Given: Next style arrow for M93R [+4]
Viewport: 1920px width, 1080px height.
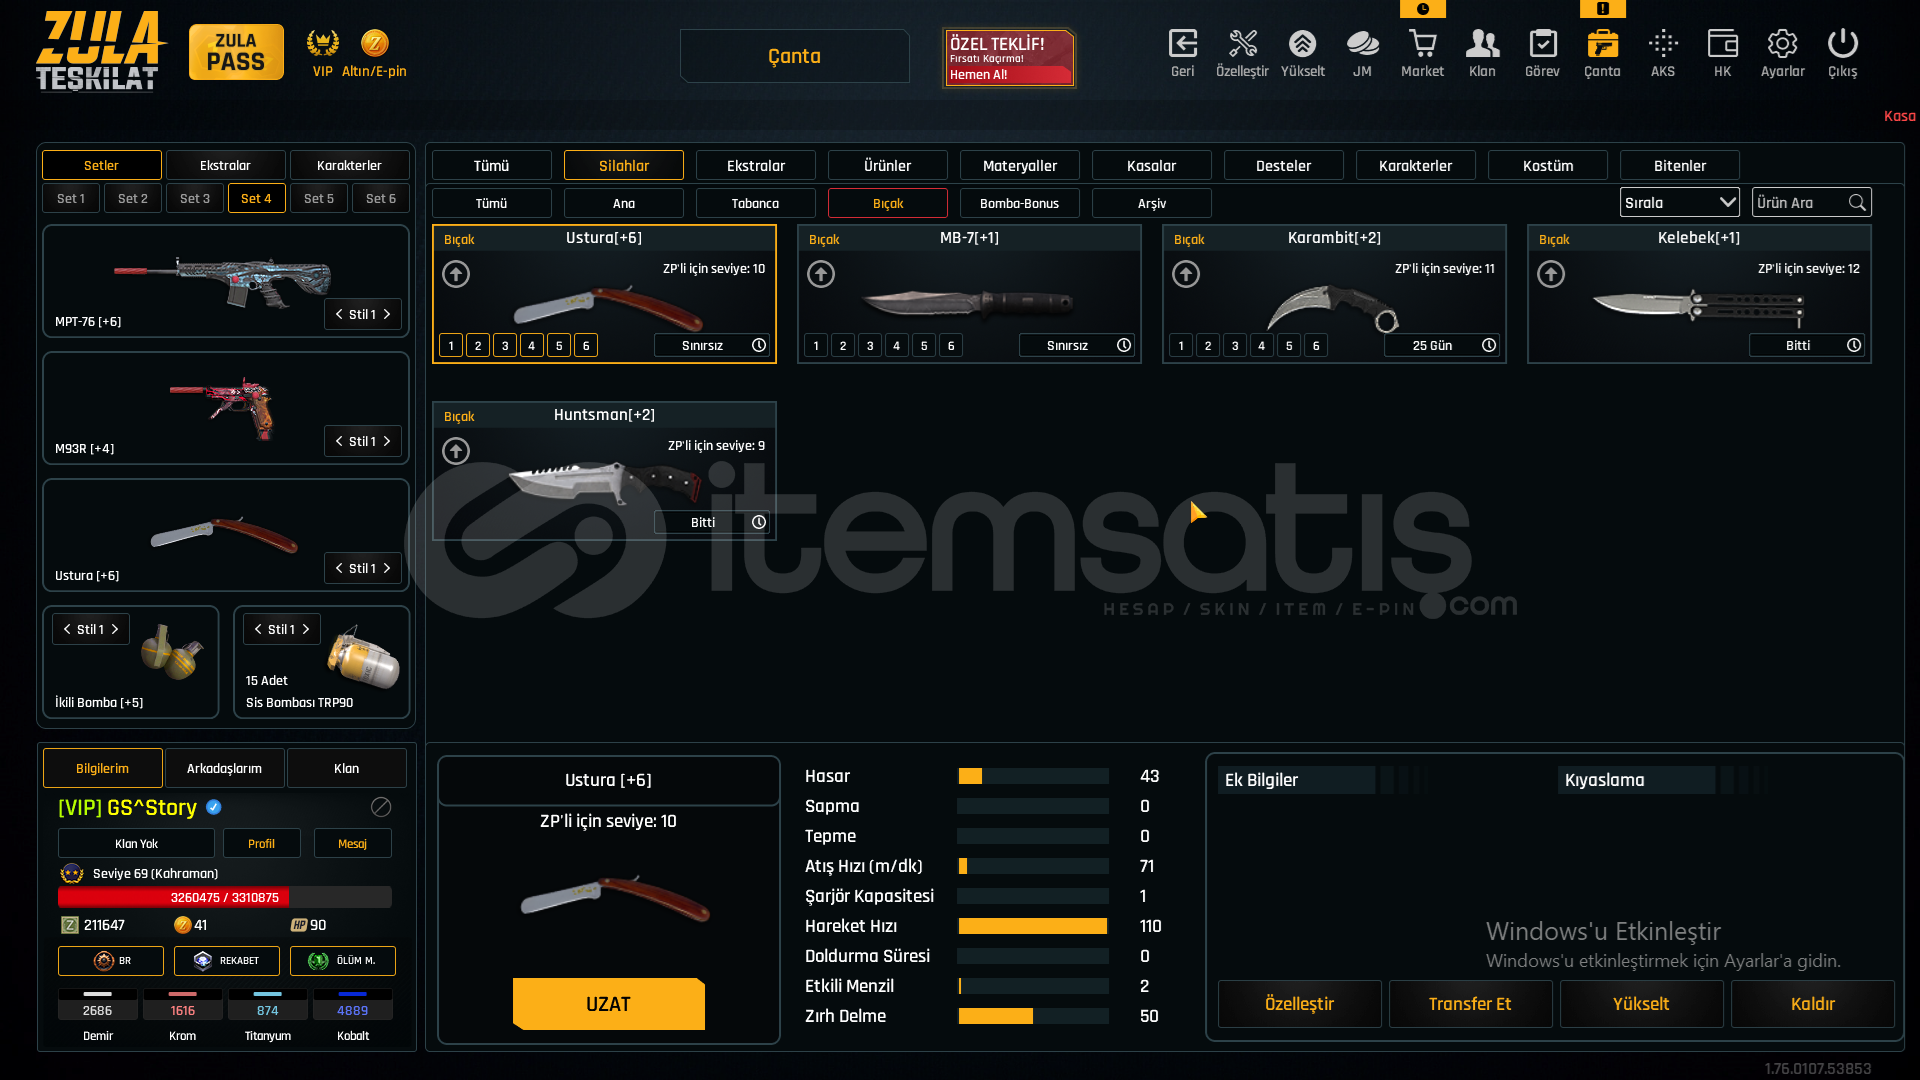Looking at the screenshot, I should tap(387, 441).
